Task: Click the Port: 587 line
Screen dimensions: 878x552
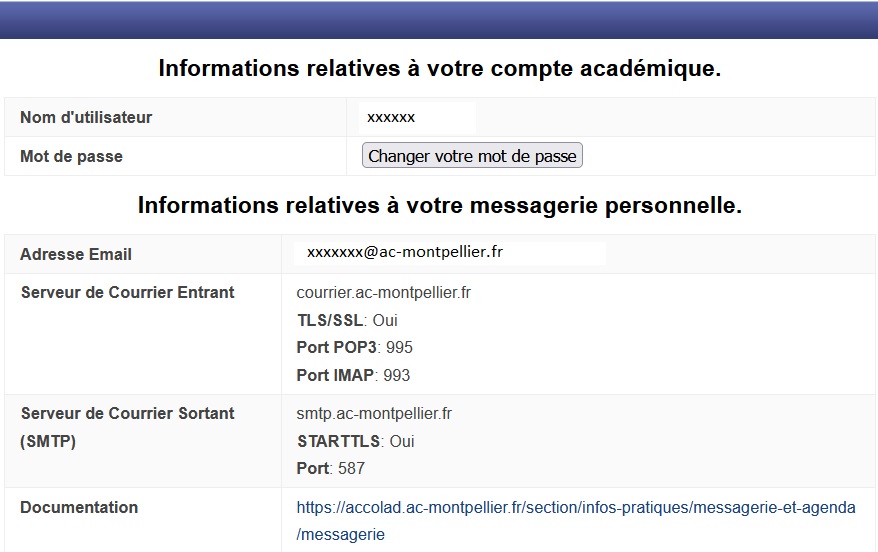Action: click(331, 468)
